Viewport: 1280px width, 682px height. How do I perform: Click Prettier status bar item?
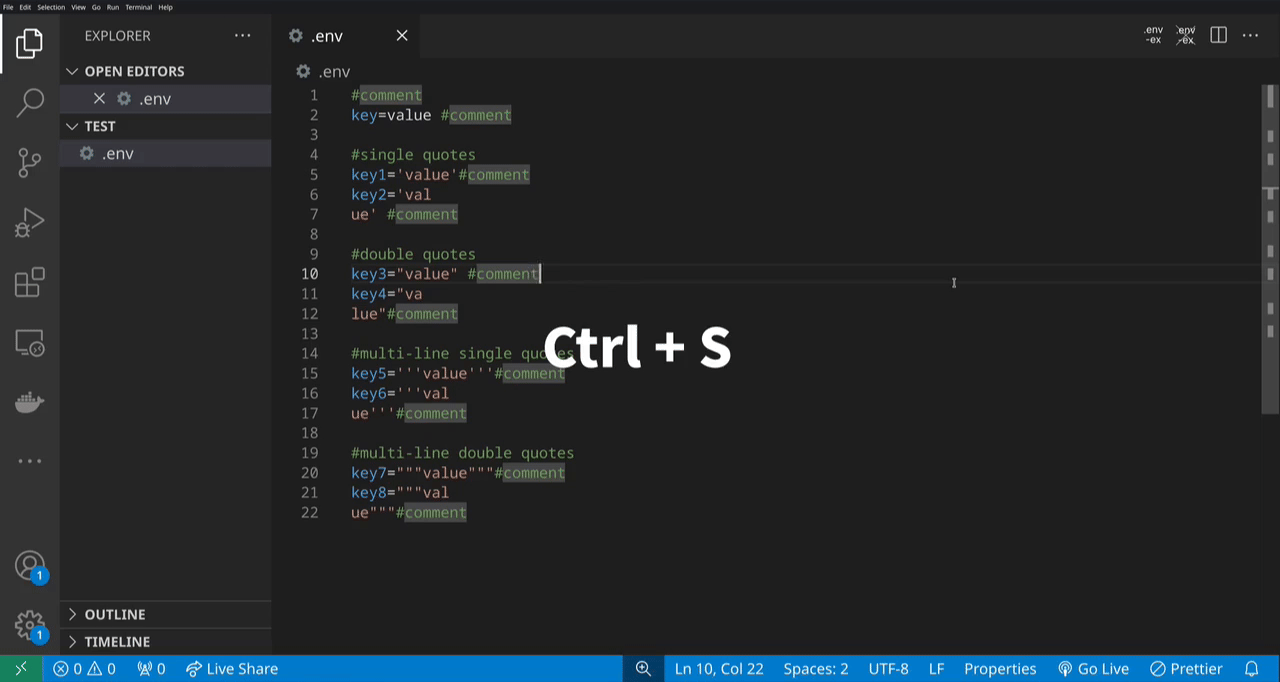(1186, 669)
